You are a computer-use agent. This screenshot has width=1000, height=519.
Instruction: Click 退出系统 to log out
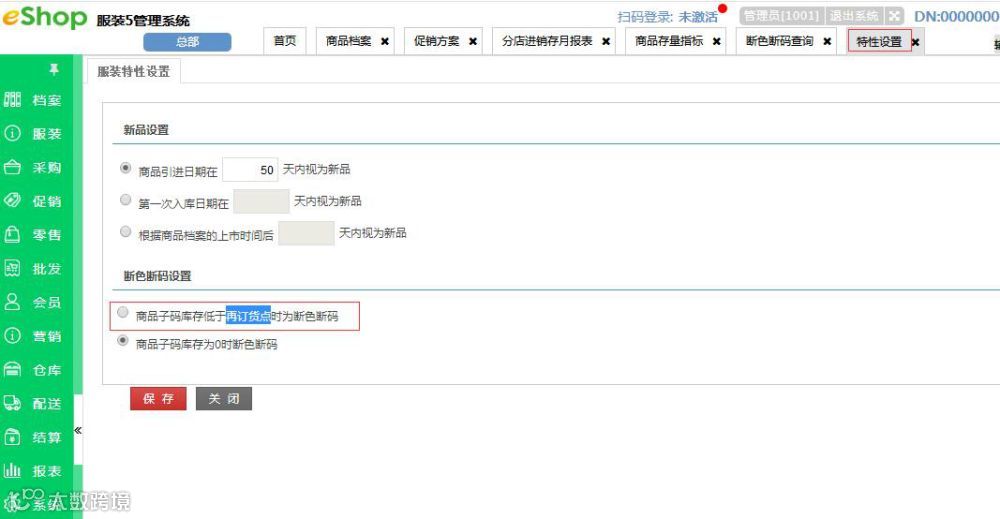(x=854, y=16)
